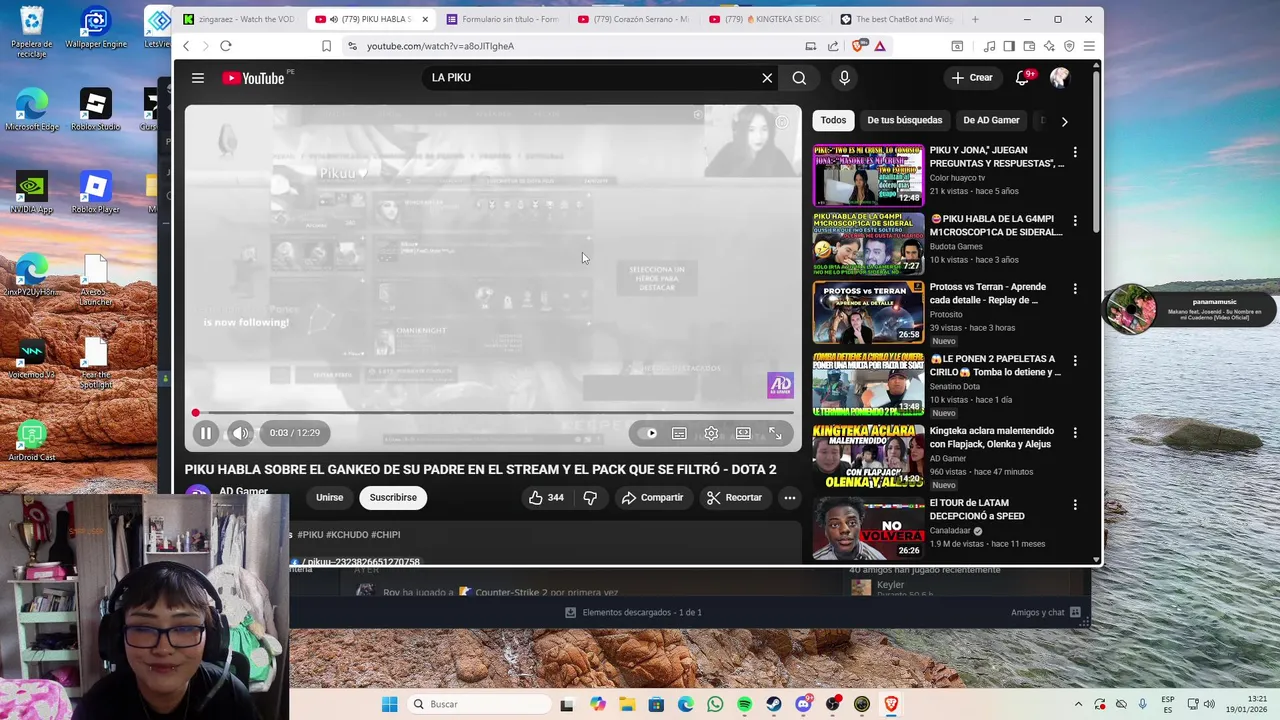Click the Unirse button

point(329,497)
